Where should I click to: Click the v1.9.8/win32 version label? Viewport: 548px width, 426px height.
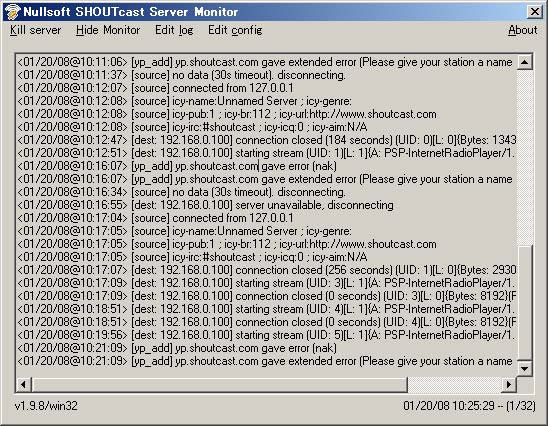46,406
